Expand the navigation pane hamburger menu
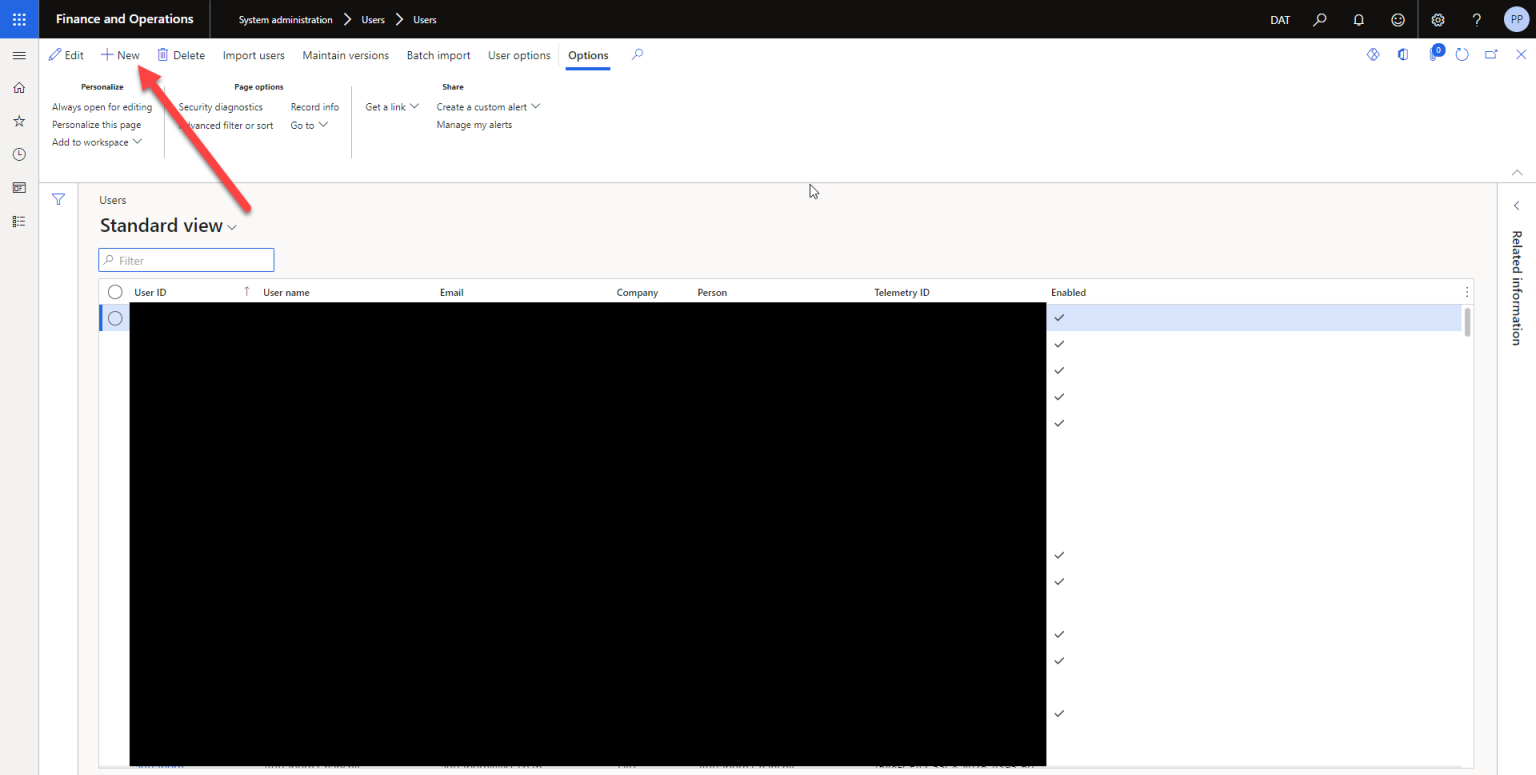Image resolution: width=1536 pixels, height=775 pixels. point(19,55)
